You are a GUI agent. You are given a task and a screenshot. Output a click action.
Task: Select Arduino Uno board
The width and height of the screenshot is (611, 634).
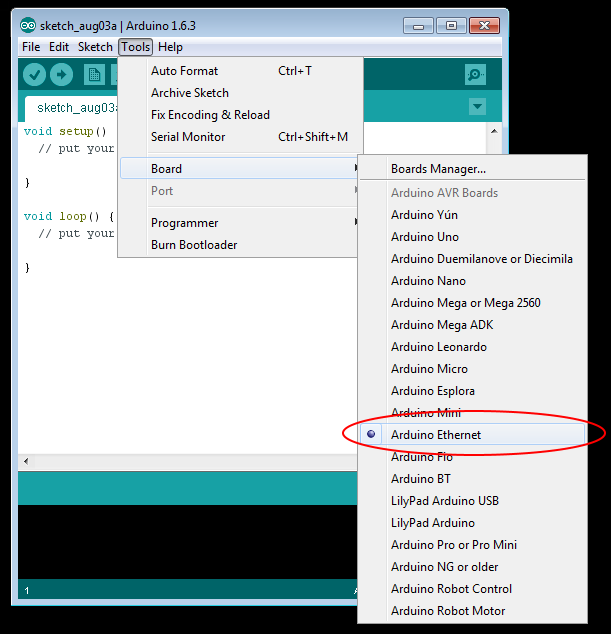(x=472, y=237)
